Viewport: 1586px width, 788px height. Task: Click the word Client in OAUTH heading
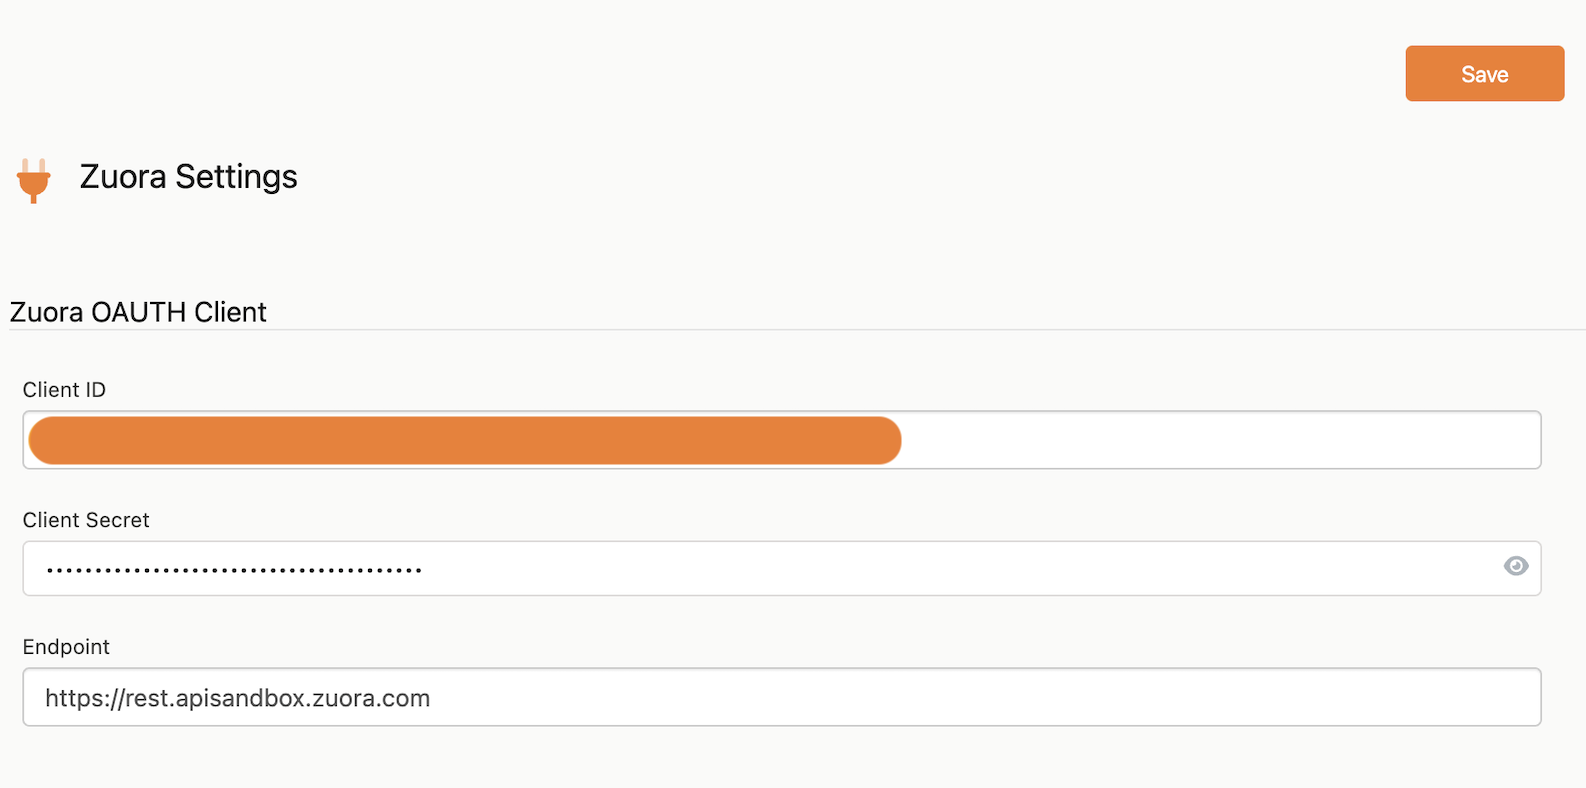(230, 312)
